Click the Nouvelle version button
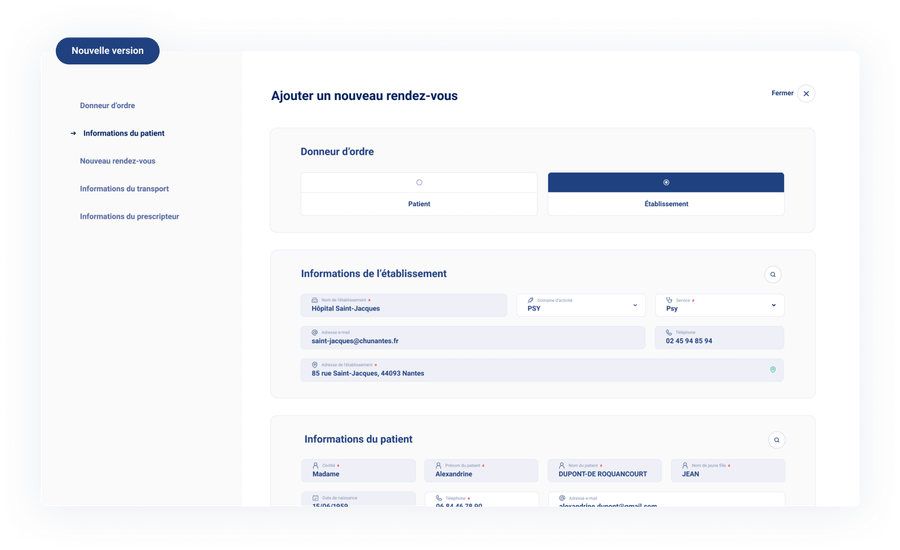The width and height of the screenshot is (900, 550). click(x=107, y=51)
